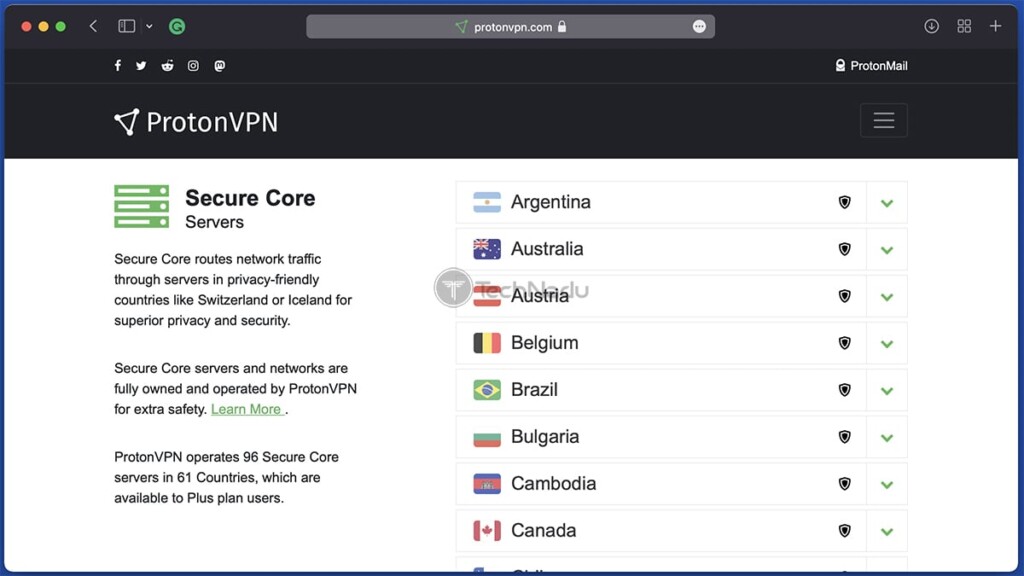Click the padlock icon in address bar
This screenshot has width=1024, height=576.
(562, 27)
